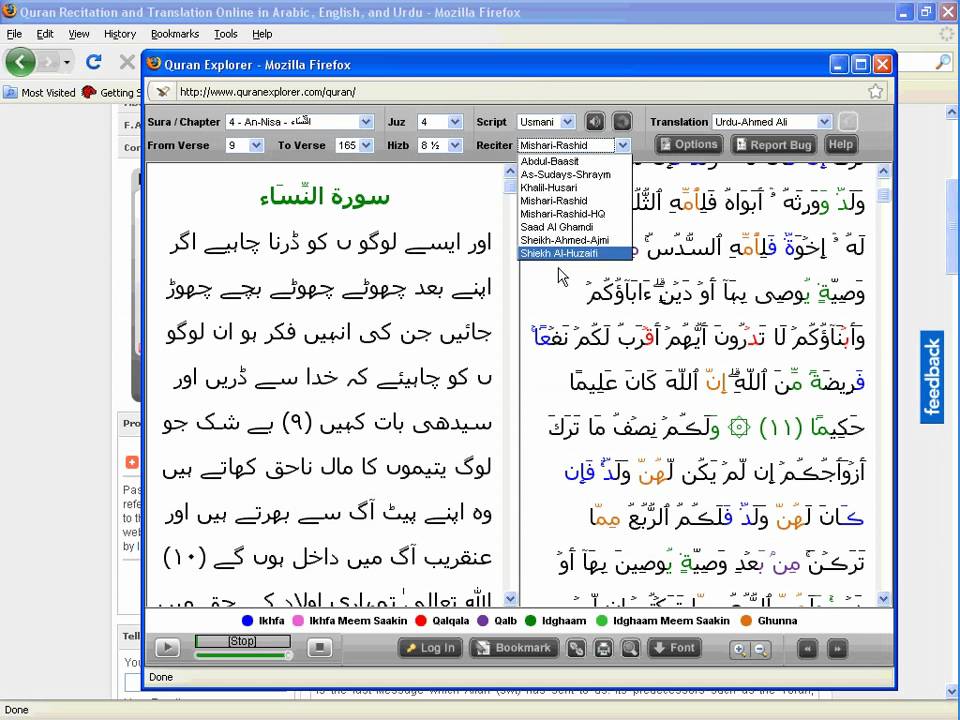Click the playback progress bar labeled Stop
The width and height of the screenshot is (960, 720).
point(242,641)
